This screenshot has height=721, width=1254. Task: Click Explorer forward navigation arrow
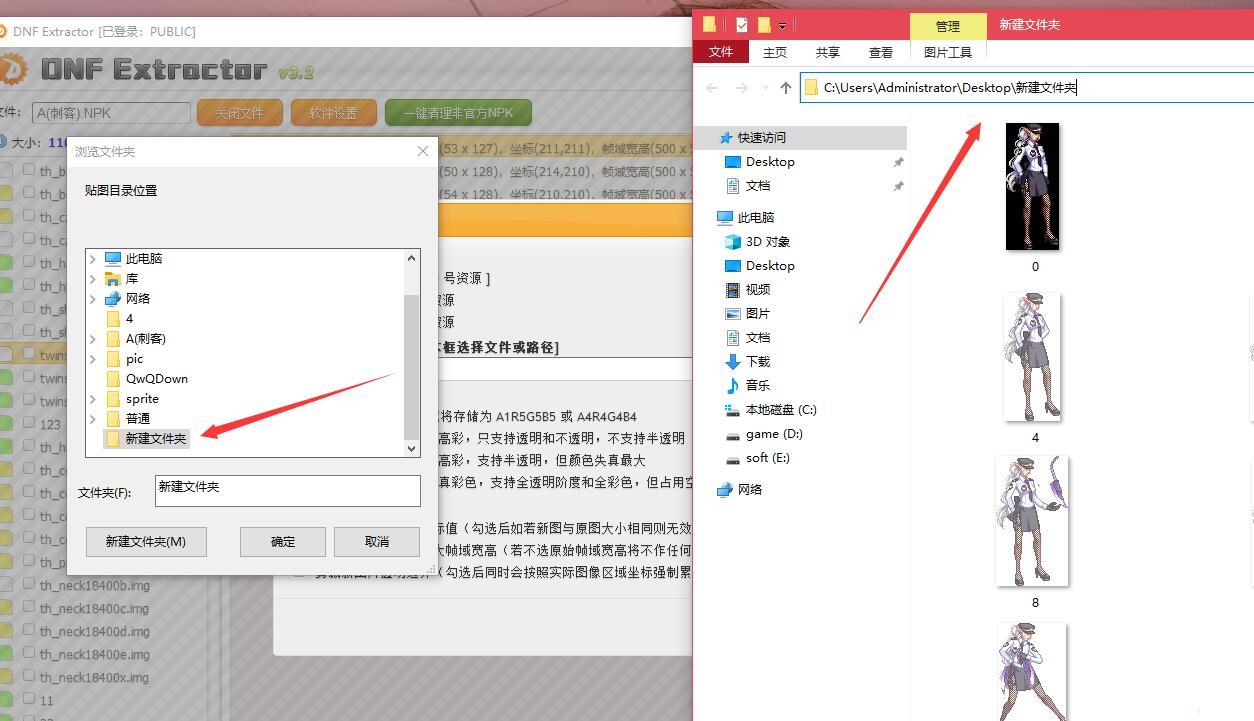pos(741,88)
